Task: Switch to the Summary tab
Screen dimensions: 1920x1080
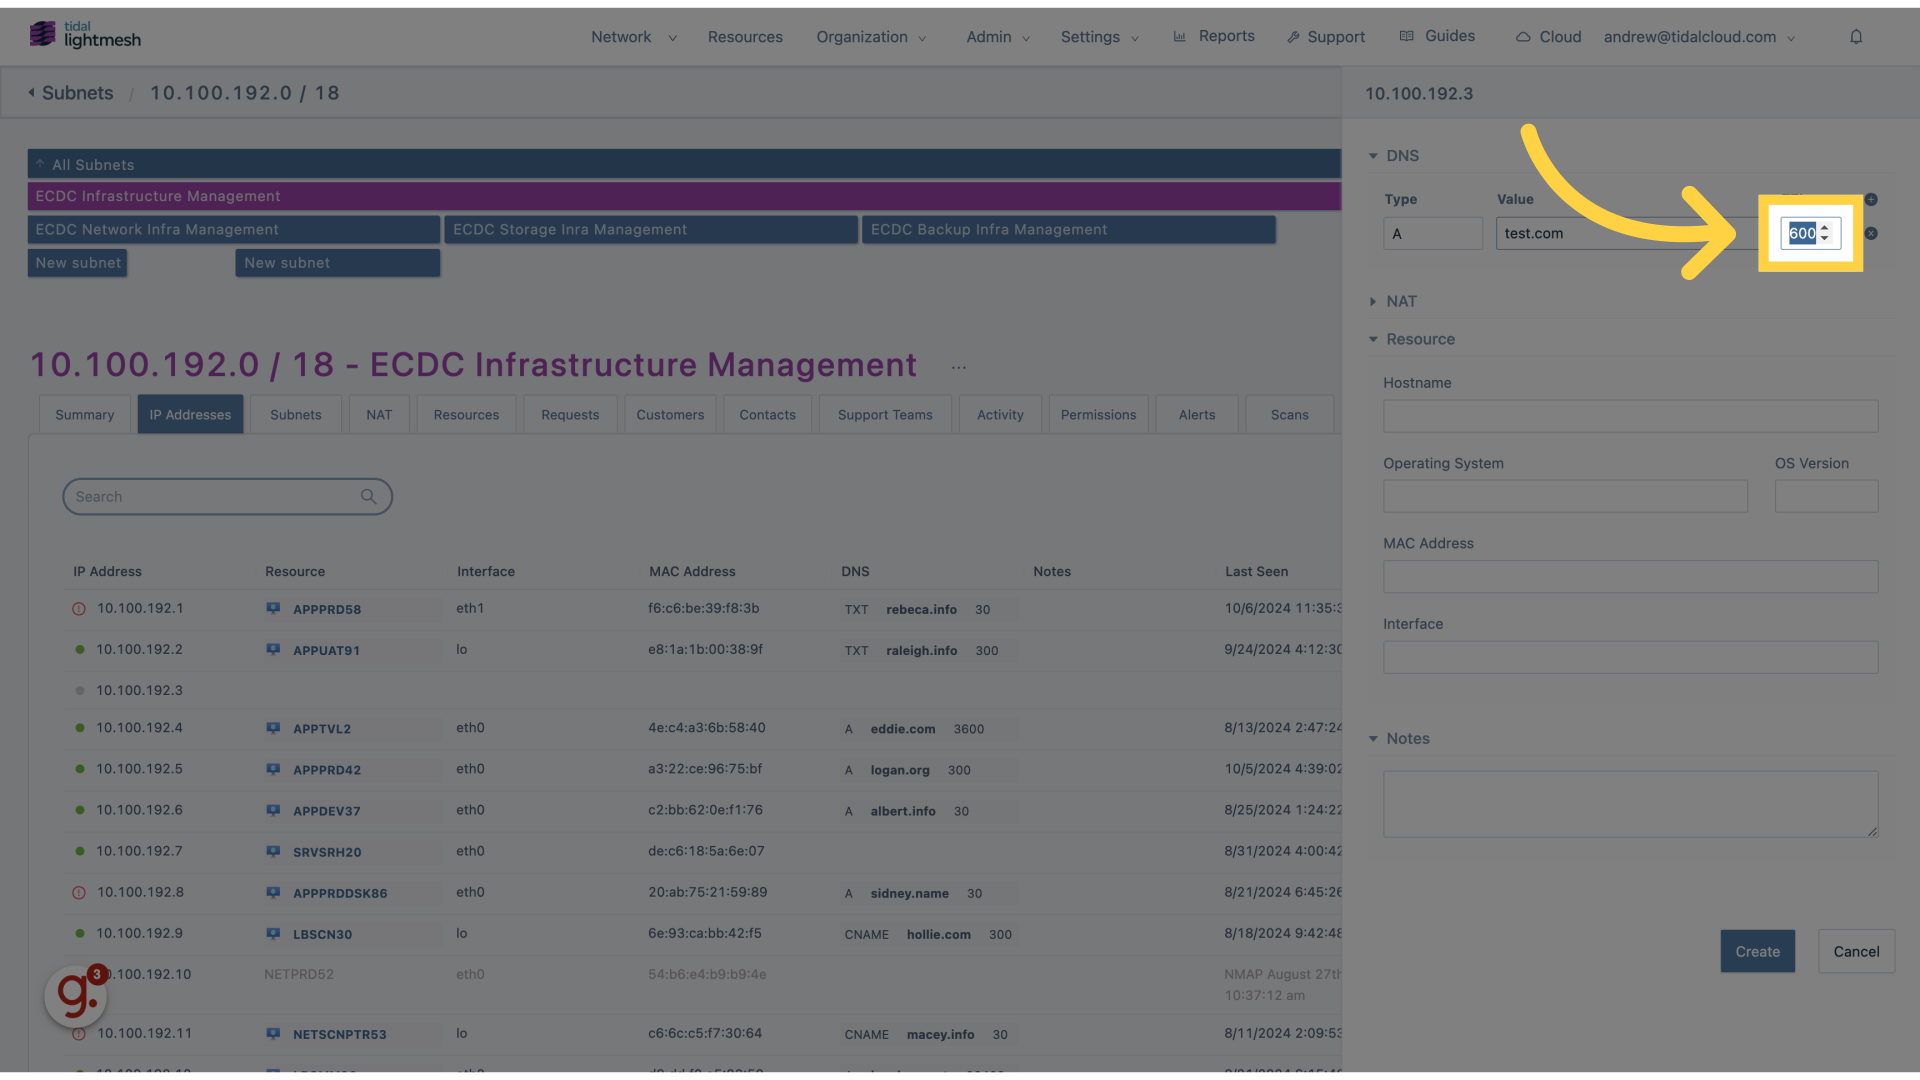Action: tap(85, 415)
